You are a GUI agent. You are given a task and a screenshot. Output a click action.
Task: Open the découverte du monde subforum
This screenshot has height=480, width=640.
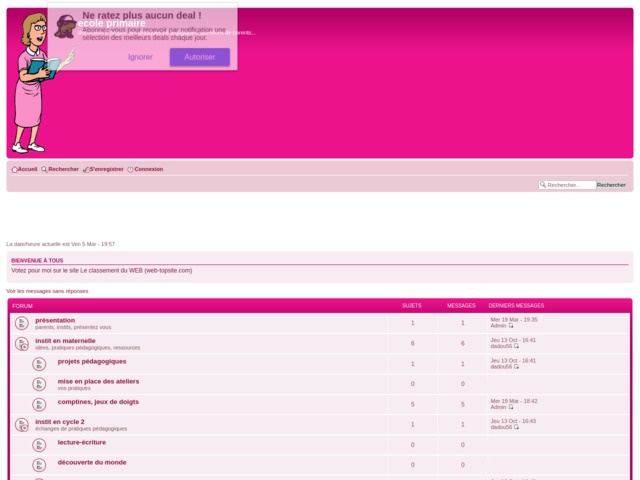pos(92,462)
